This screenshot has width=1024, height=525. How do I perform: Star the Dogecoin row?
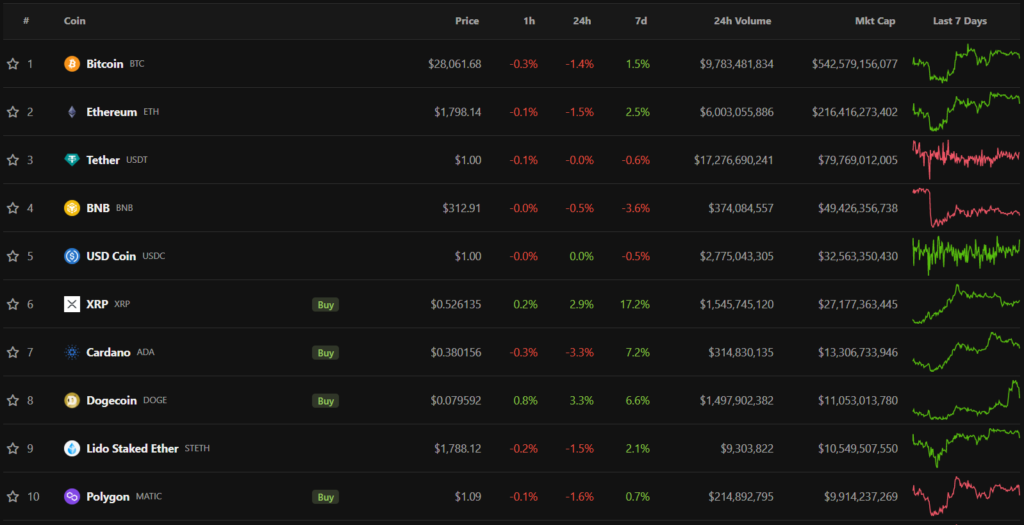[x=12, y=400]
